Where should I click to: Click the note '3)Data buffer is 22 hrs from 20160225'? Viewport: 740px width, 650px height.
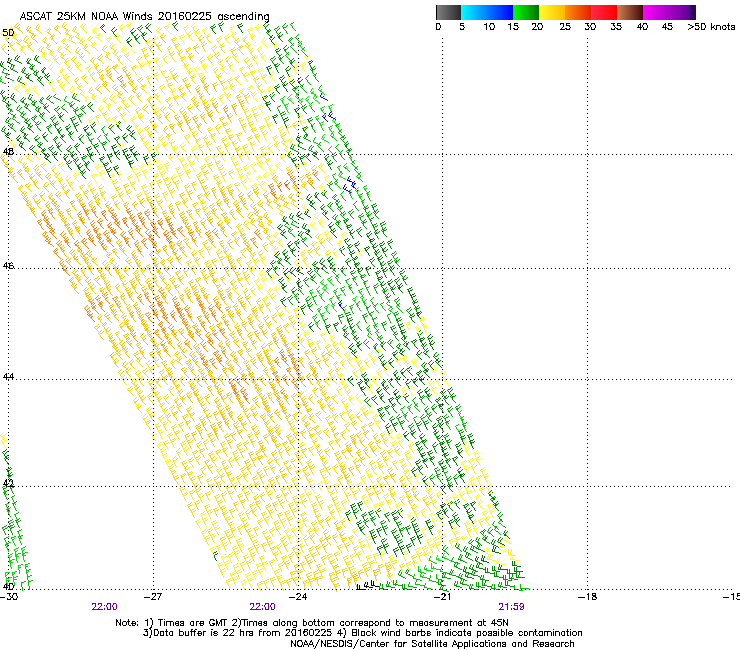238,633
